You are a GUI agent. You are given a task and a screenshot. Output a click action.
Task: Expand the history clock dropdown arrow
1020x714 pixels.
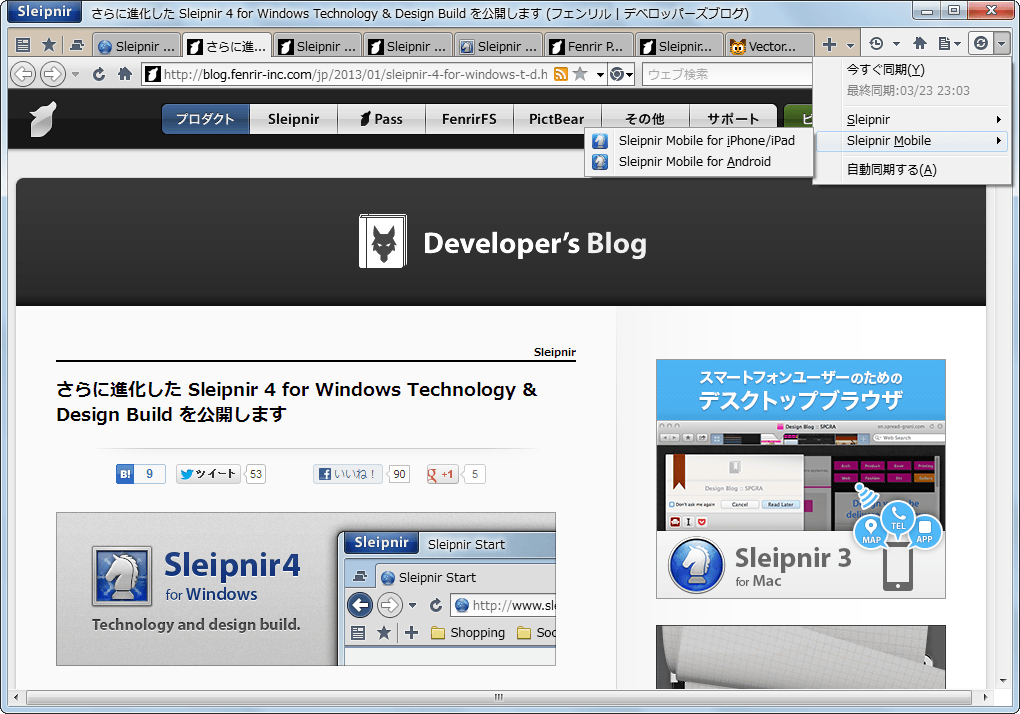click(896, 44)
